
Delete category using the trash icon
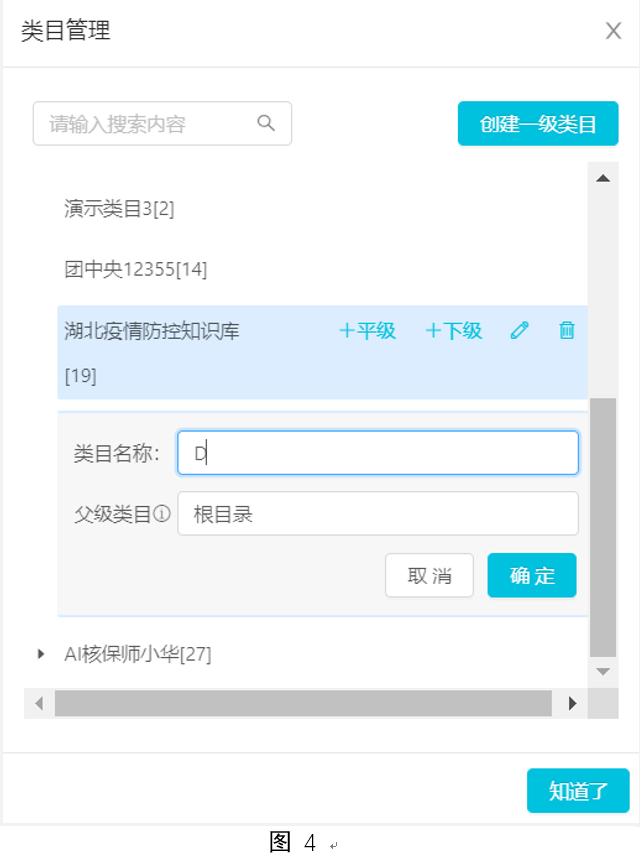(567, 331)
